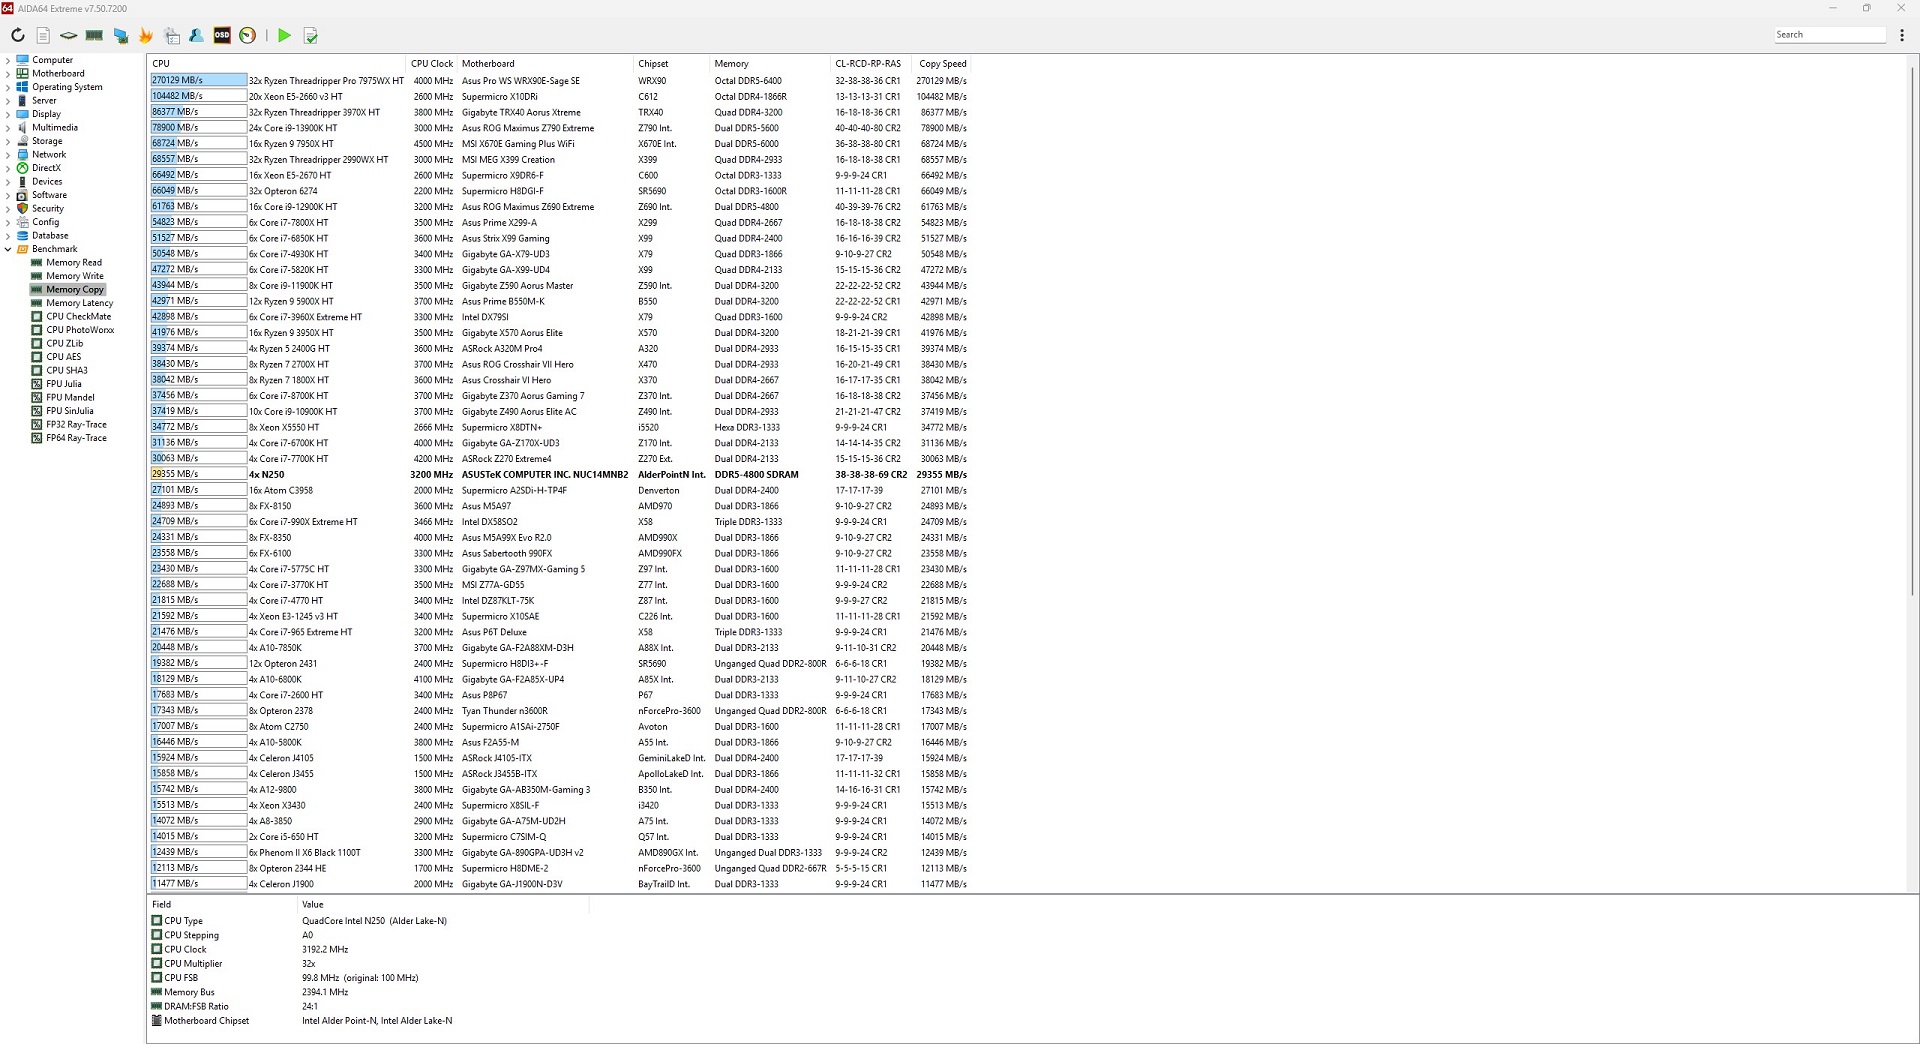Launch the flame stability test icon
The width and height of the screenshot is (1920, 1044).
click(x=146, y=35)
